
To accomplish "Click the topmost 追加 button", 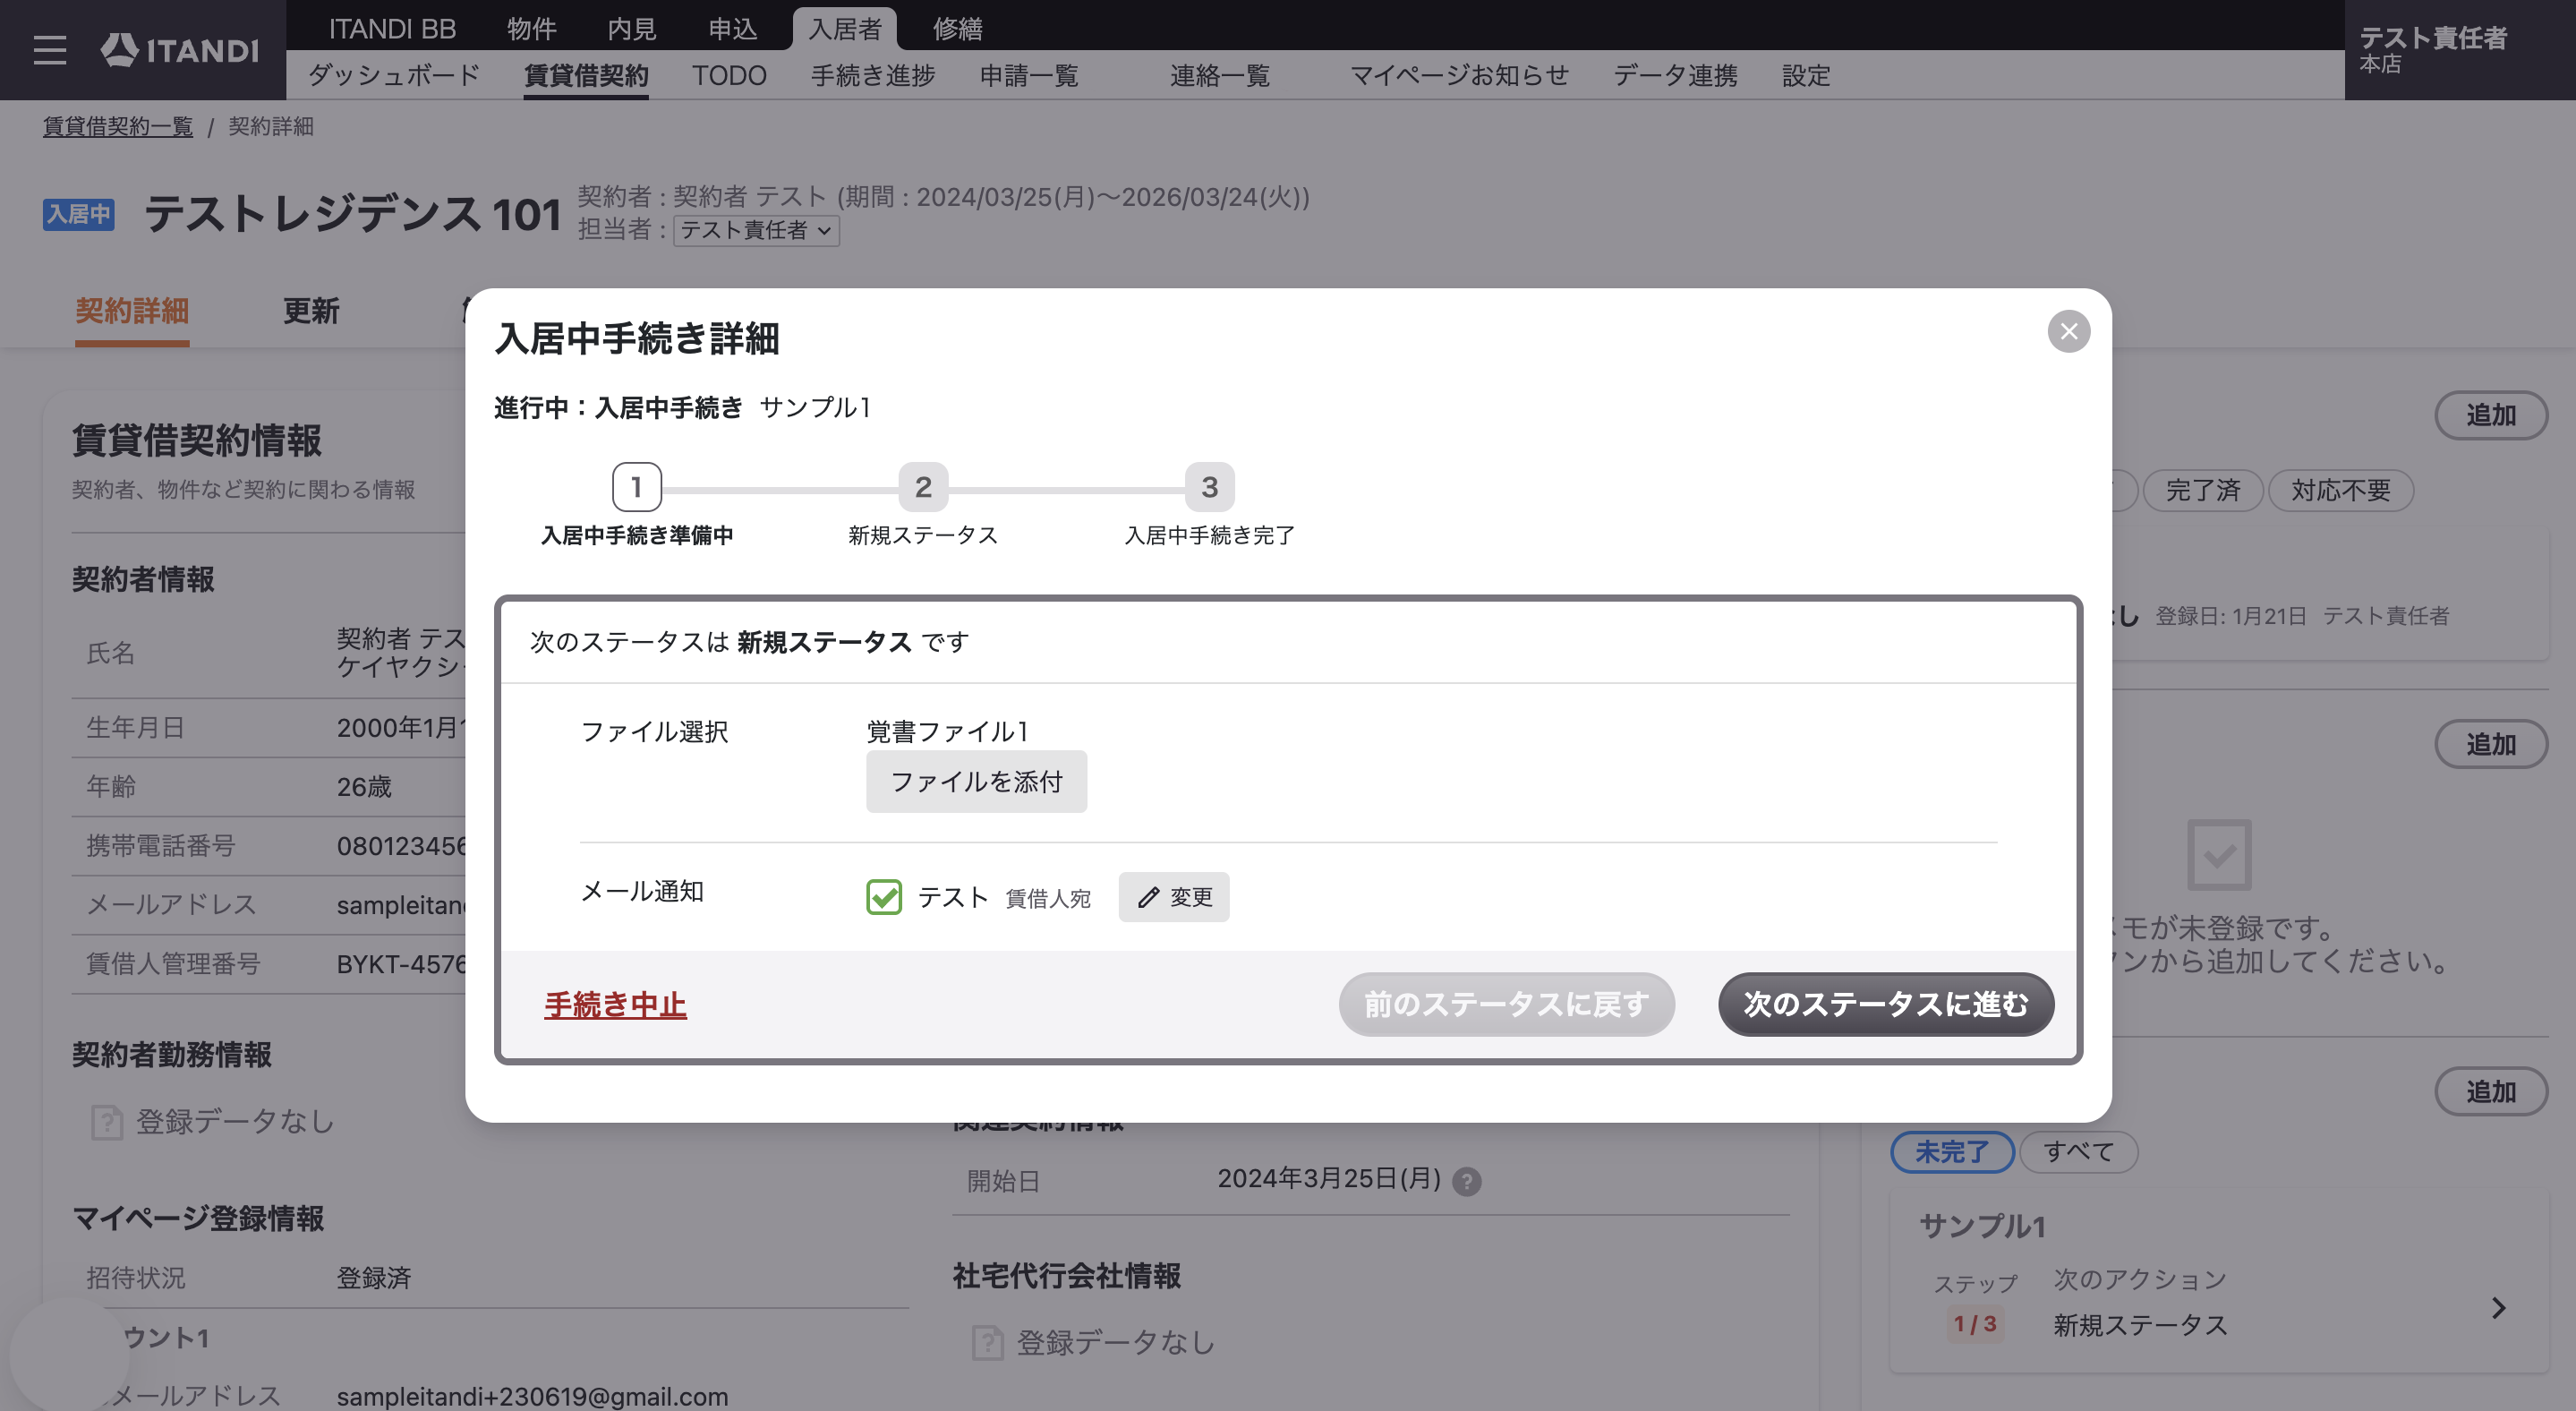I will coord(2490,415).
